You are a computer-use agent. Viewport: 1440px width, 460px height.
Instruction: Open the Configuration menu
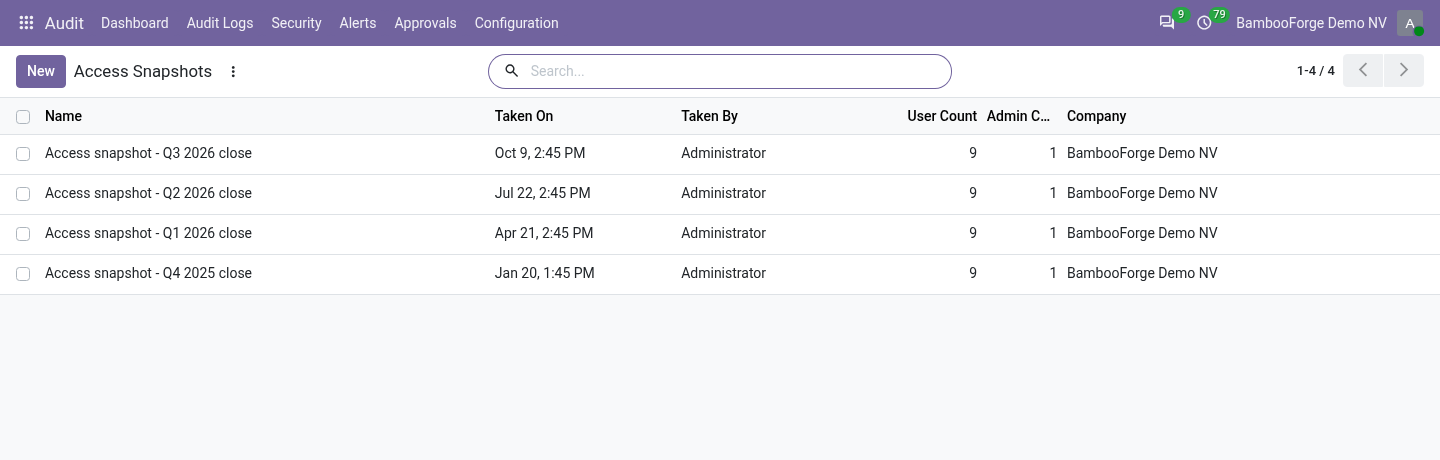(x=516, y=23)
